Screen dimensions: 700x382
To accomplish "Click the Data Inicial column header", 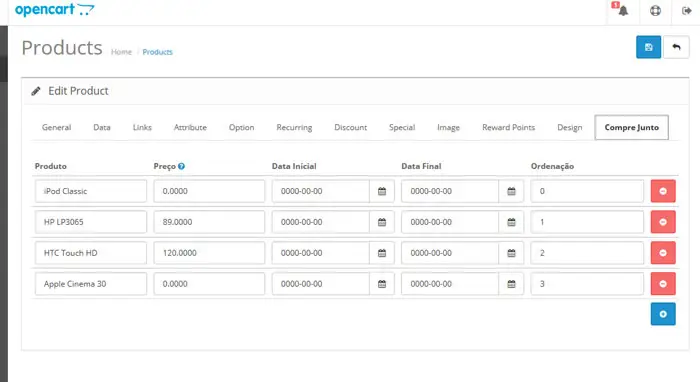I will (294, 166).
